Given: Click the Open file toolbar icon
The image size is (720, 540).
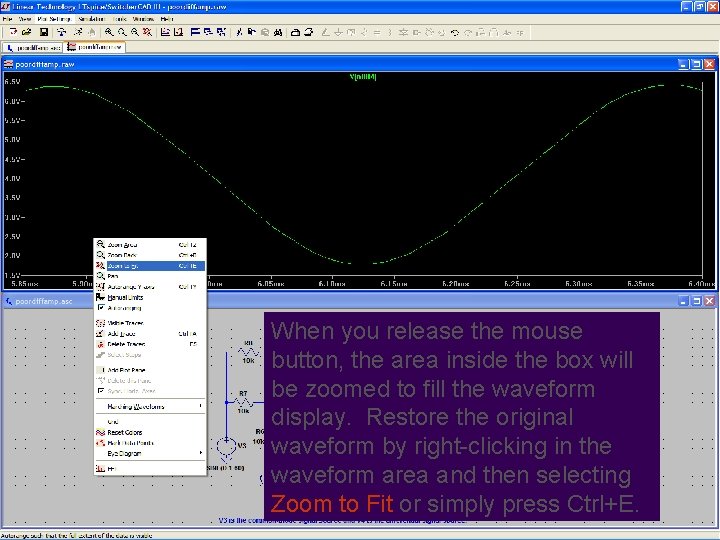Looking at the screenshot, I should click(27, 32).
